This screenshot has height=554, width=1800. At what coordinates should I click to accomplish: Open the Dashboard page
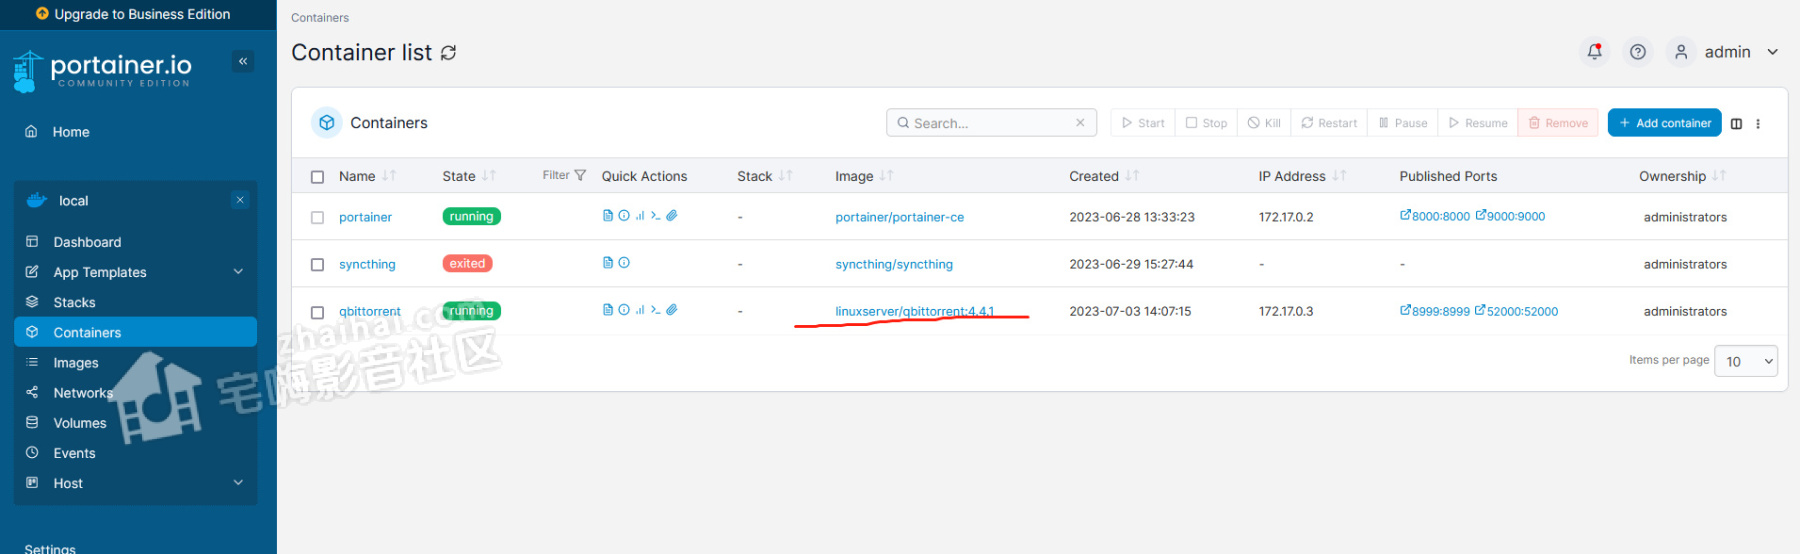click(87, 242)
